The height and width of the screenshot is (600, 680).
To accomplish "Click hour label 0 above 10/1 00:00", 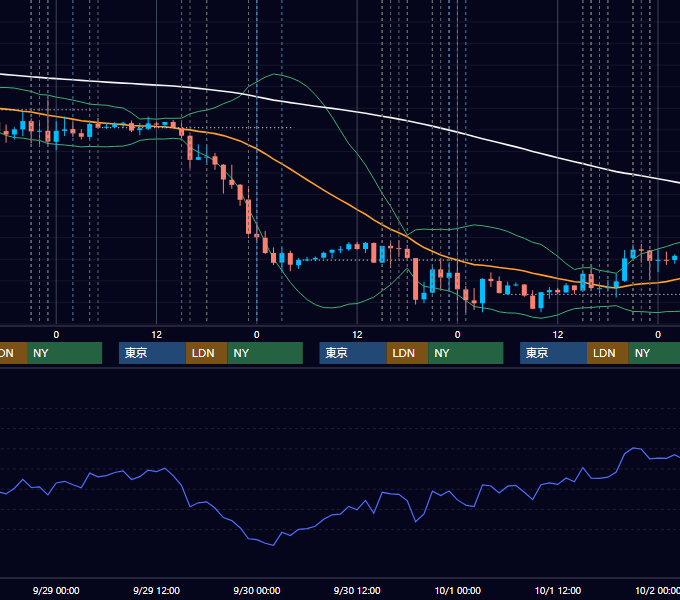I will [458, 335].
